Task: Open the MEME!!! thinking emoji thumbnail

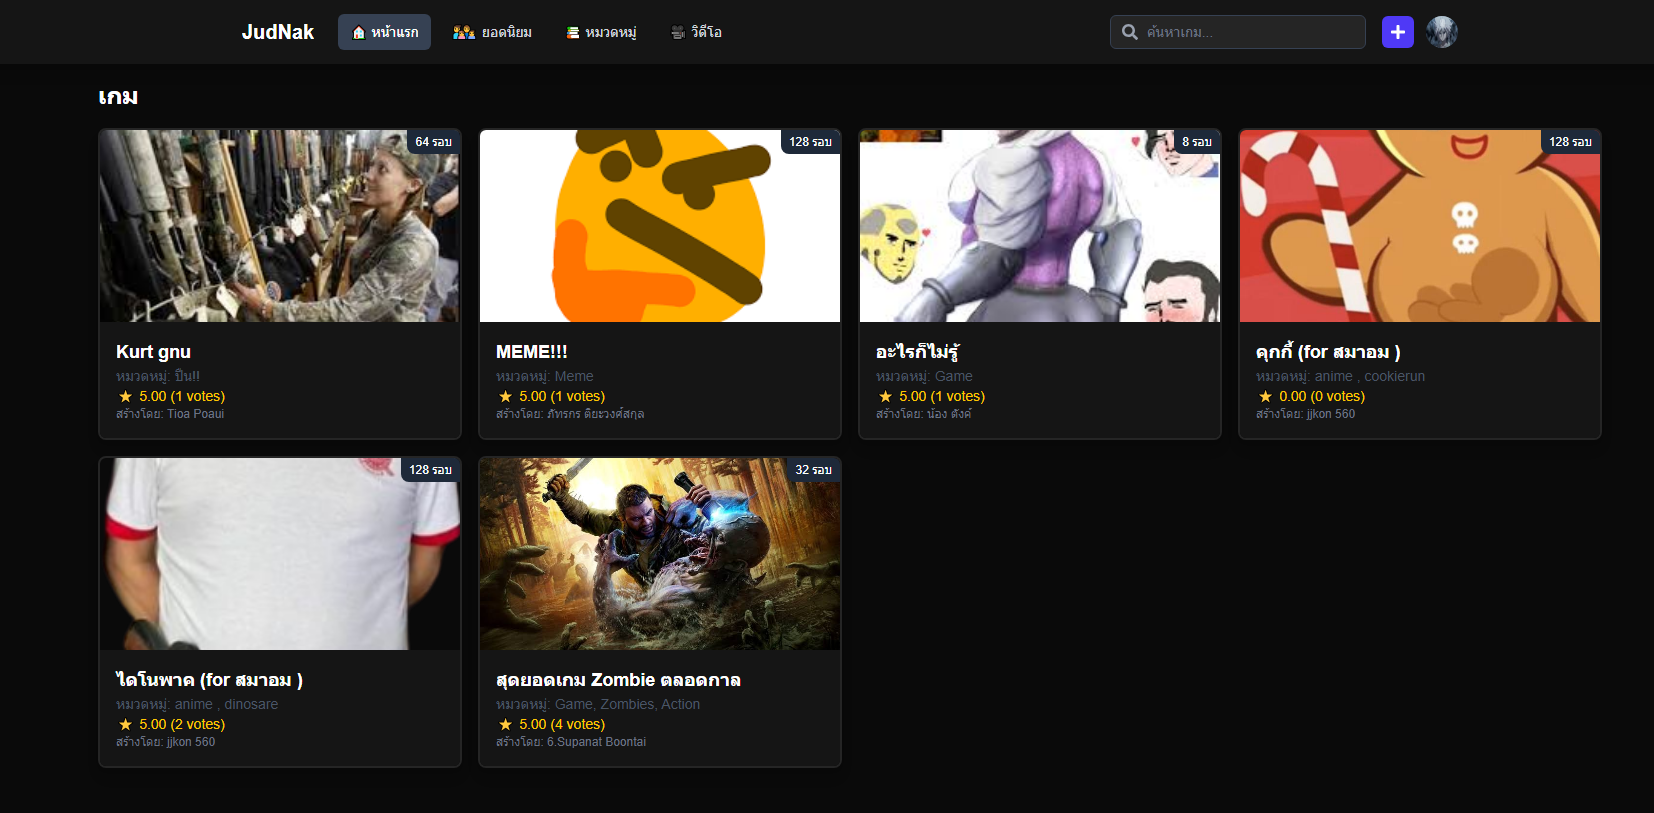Action: (x=660, y=226)
